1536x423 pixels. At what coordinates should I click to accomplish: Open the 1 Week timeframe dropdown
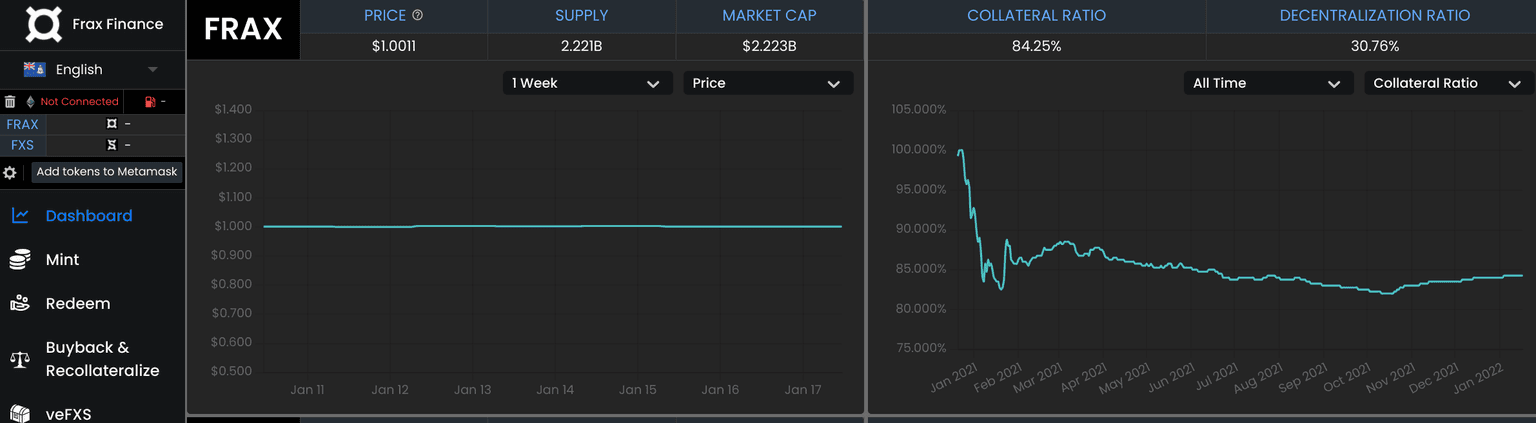(585, 83)
